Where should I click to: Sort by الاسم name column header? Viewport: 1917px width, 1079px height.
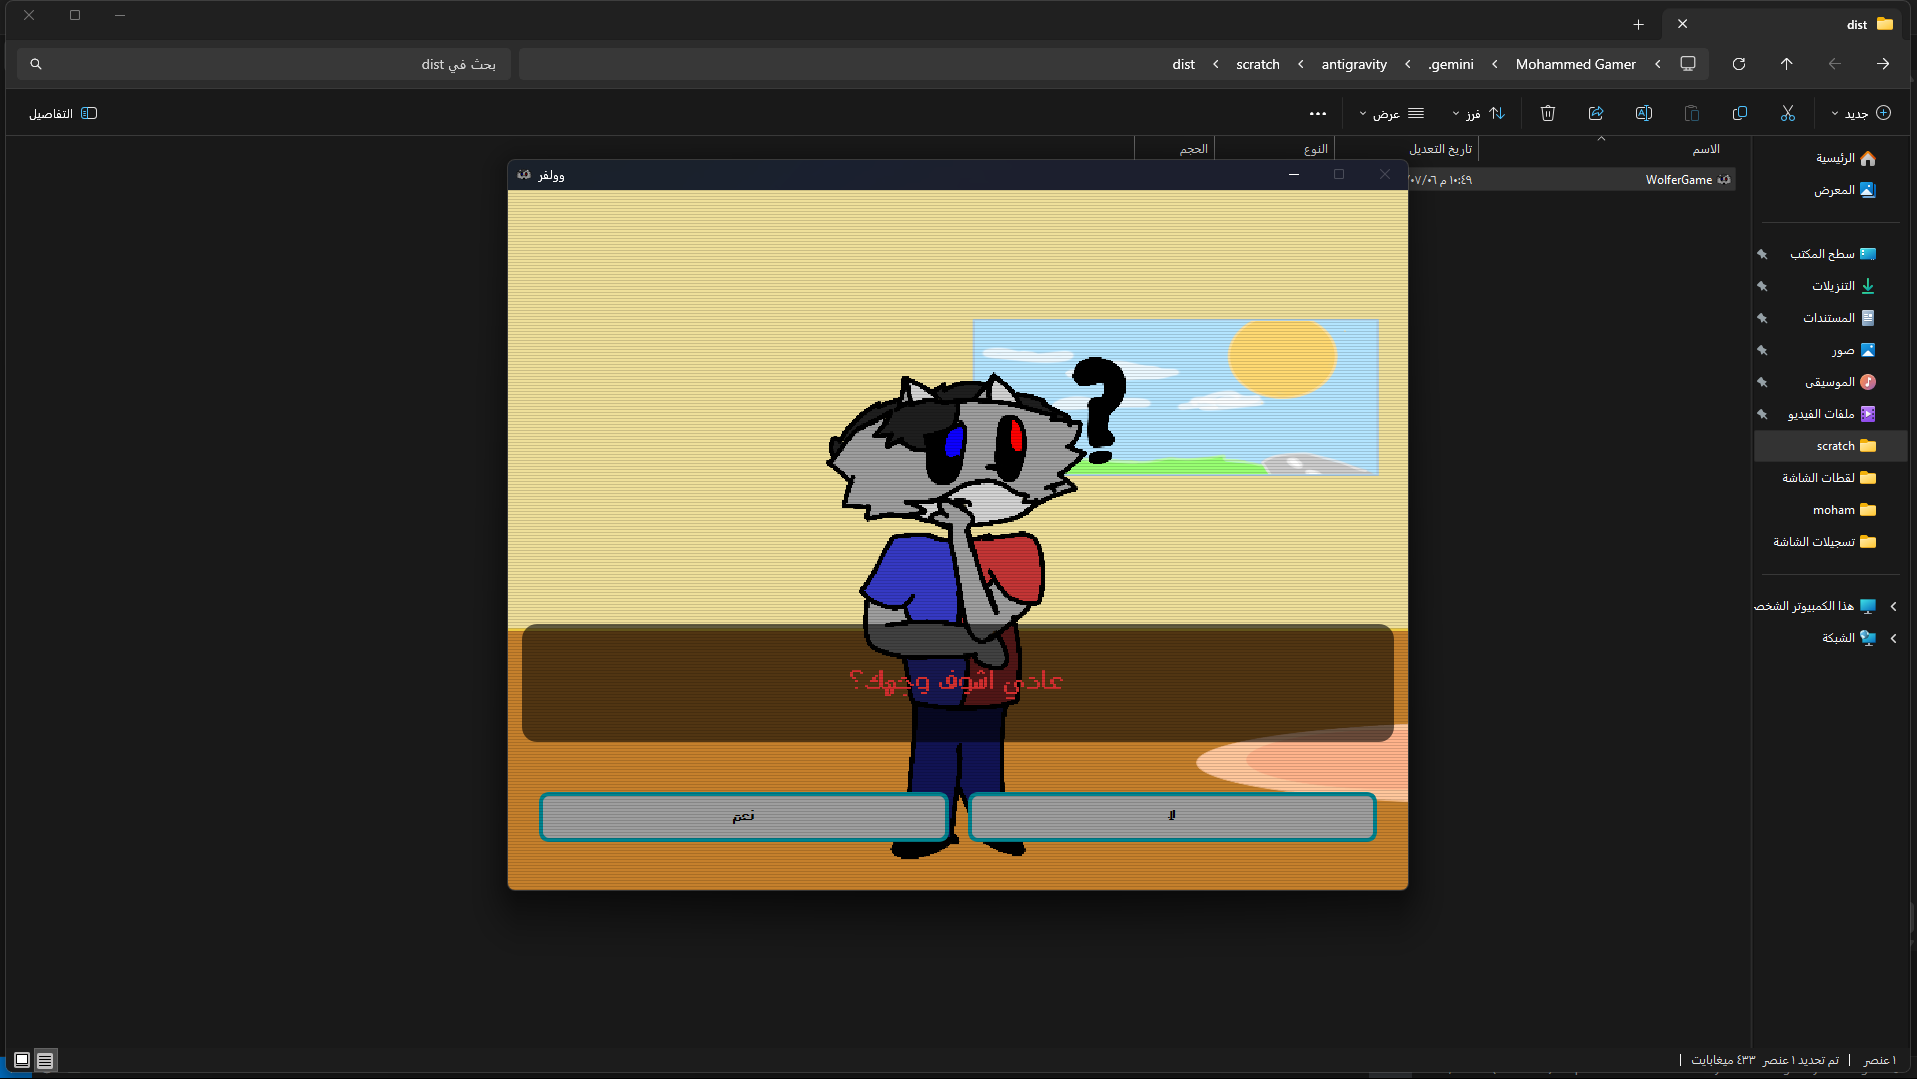click(x=1705, y=149)
